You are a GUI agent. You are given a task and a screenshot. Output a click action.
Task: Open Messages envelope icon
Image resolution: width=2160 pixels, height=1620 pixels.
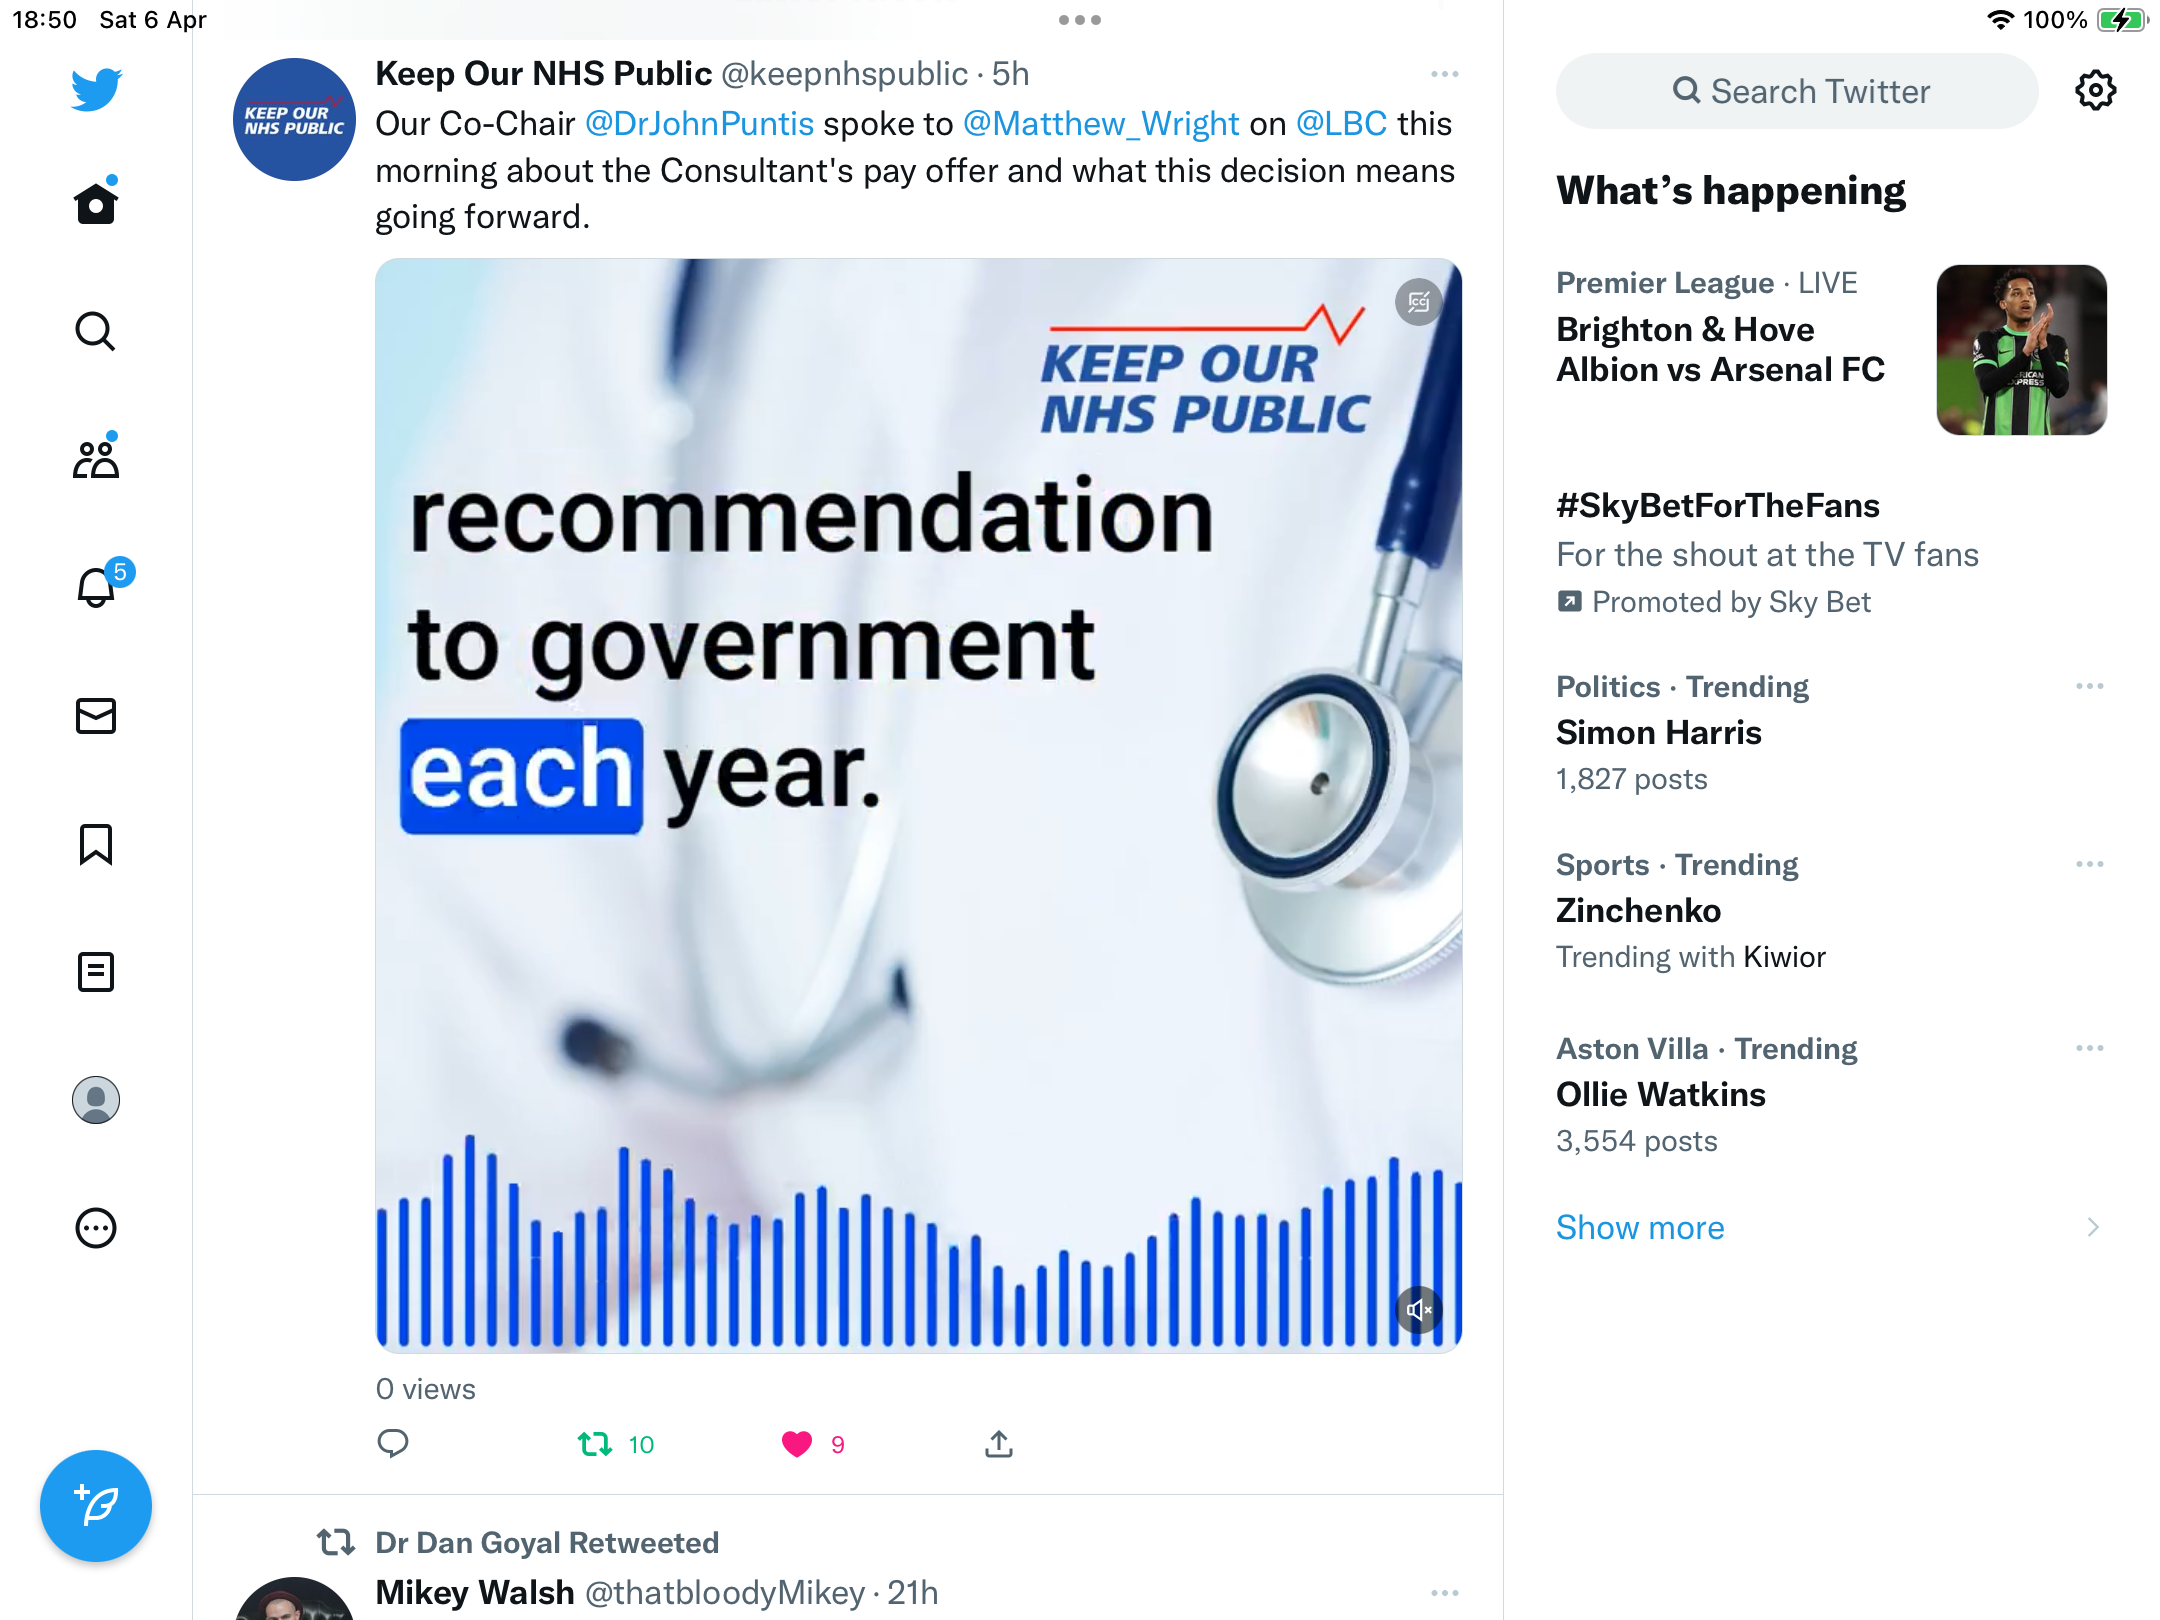[x=96, y=715]
